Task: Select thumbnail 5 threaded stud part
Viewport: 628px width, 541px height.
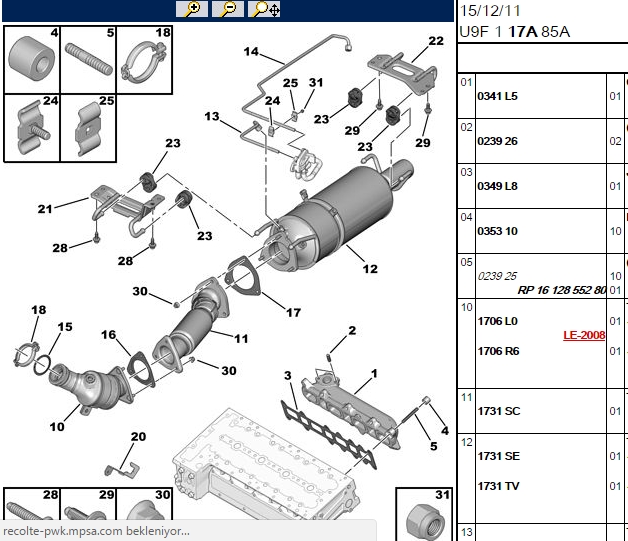Action: tap(88, 60)
